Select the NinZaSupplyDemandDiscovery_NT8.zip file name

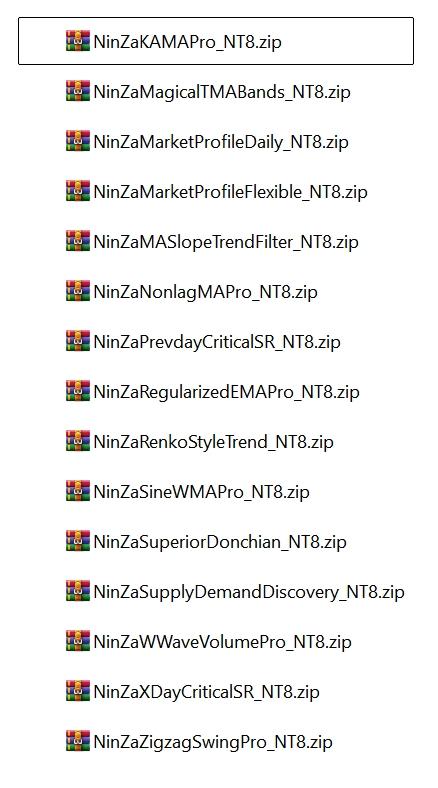click(249, 593)
